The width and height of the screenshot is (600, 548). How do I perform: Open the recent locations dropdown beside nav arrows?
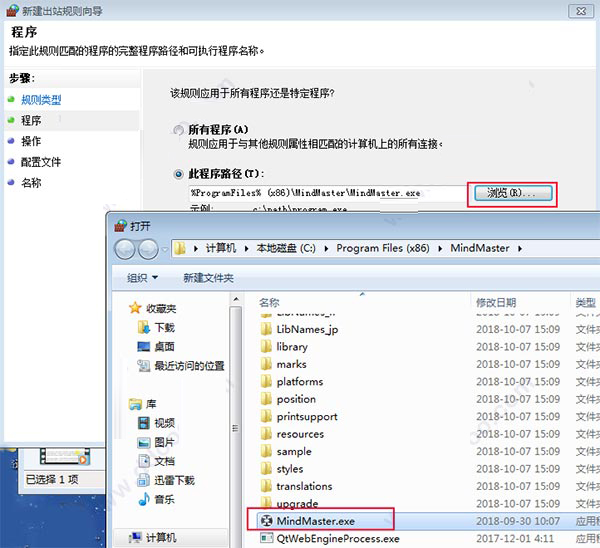coord(165,249)
